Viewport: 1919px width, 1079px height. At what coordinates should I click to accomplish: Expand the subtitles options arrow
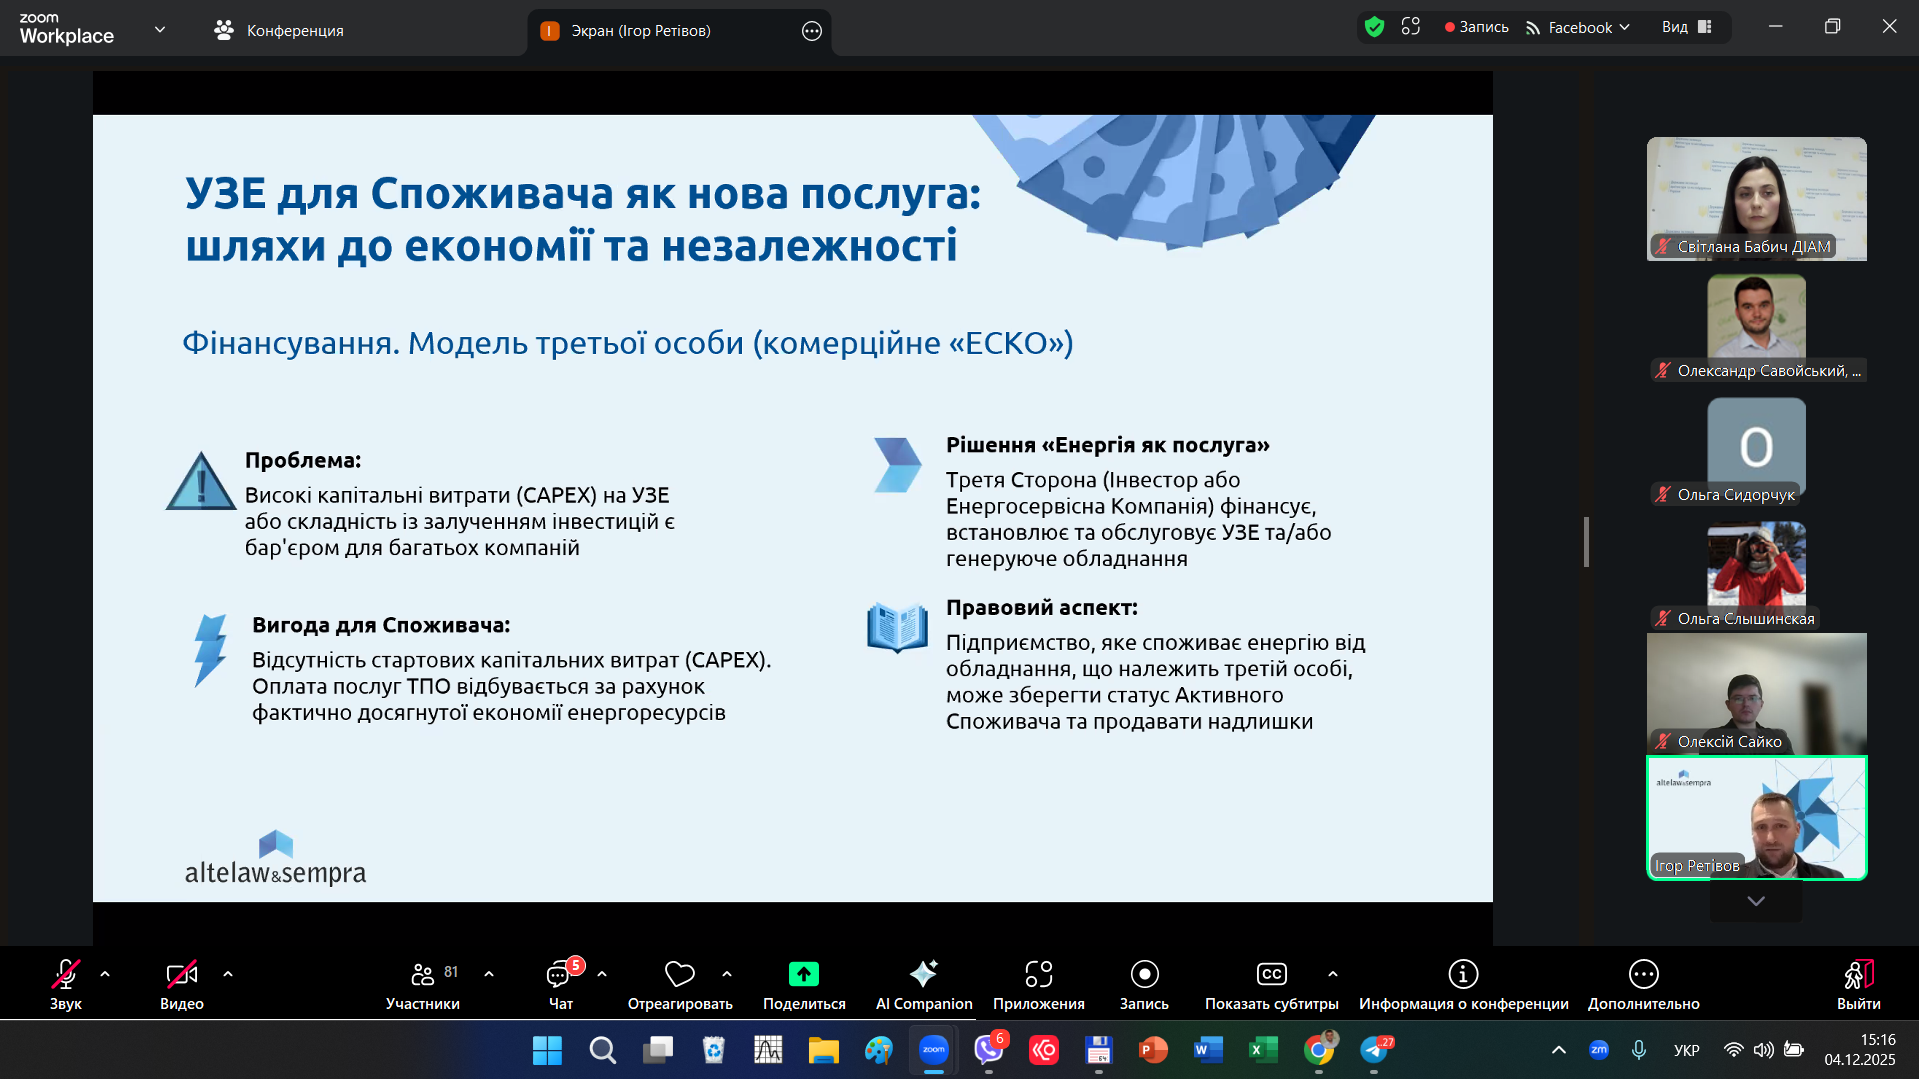pos(1333,973)
